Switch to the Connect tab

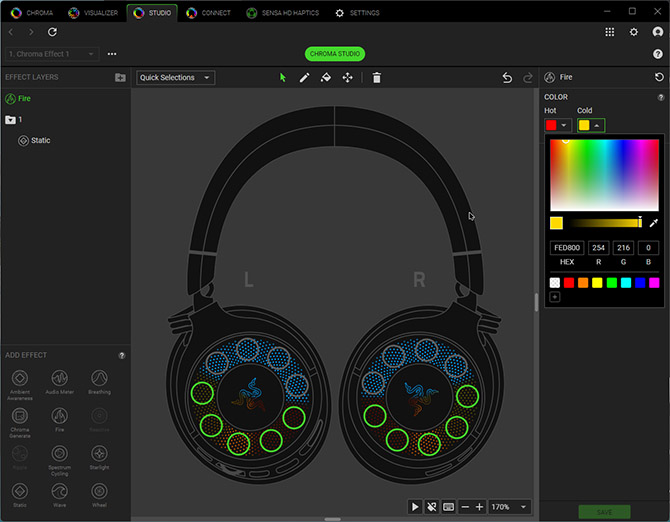pos(209,13)
